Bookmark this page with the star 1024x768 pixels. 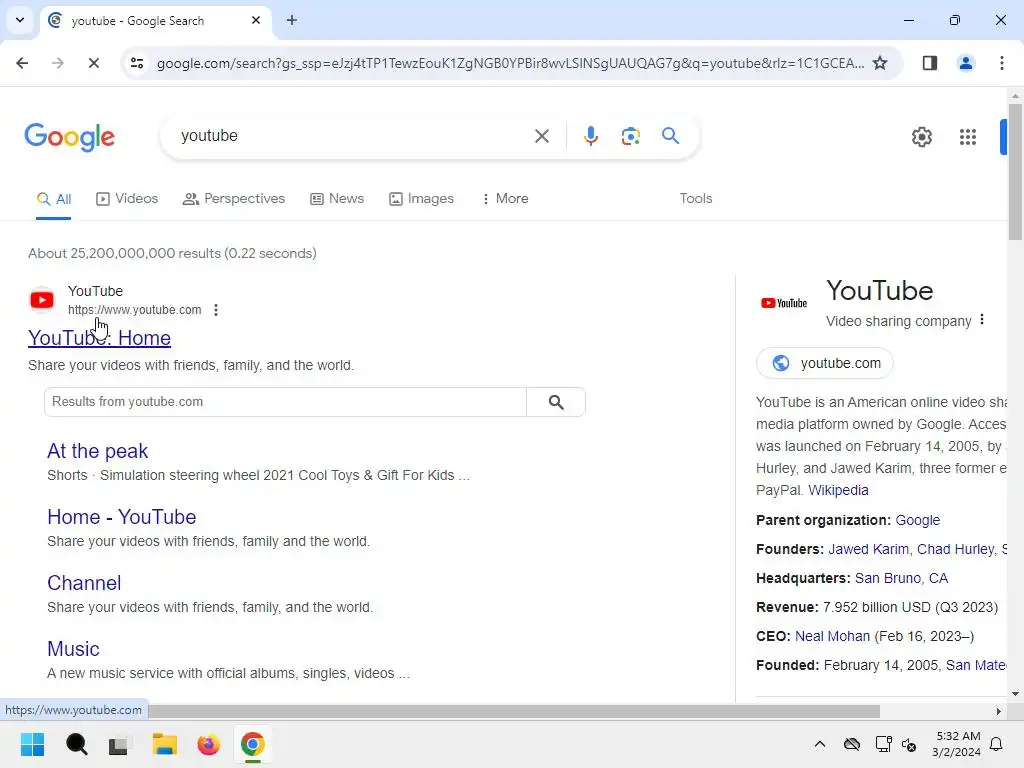click(x=880, y=63)
